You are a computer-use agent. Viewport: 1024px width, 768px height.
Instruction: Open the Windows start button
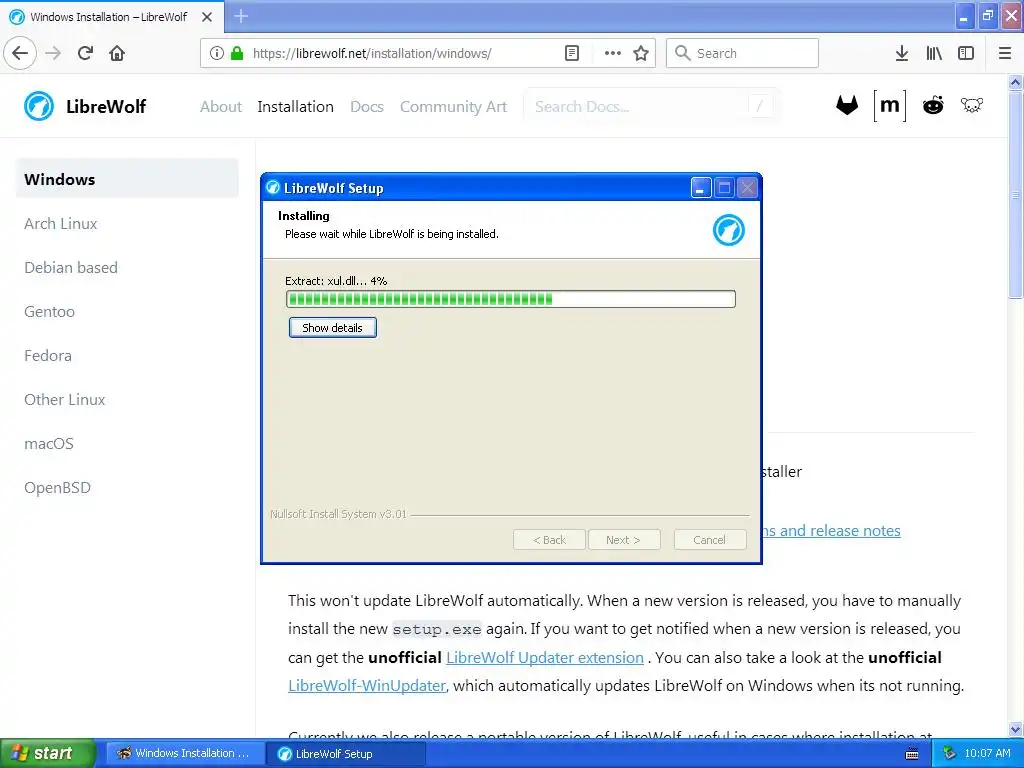47,754
